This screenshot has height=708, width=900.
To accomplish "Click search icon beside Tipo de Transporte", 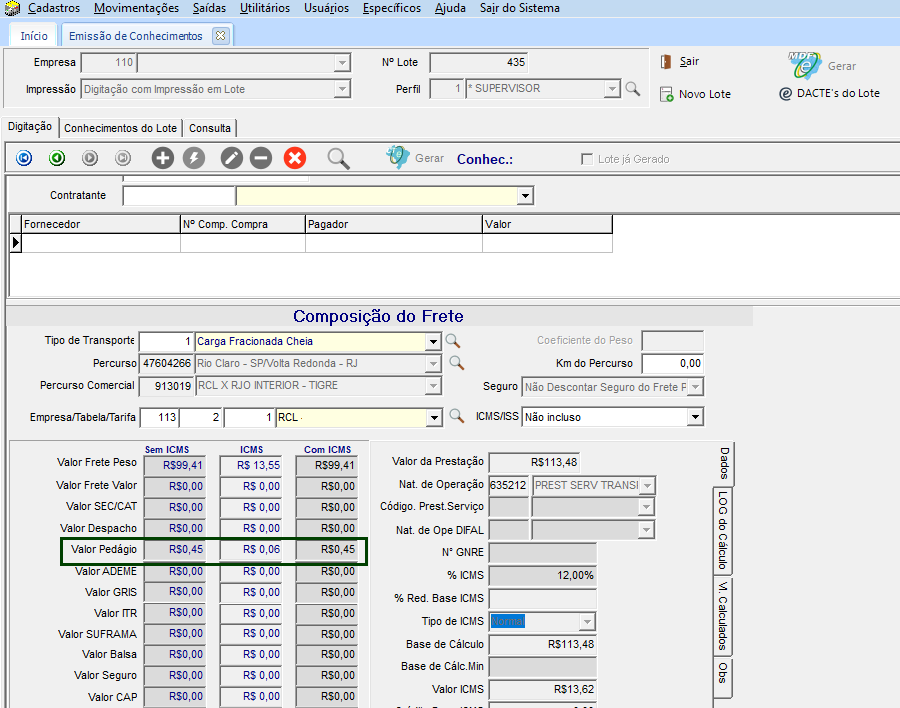I will click(454, 341).
